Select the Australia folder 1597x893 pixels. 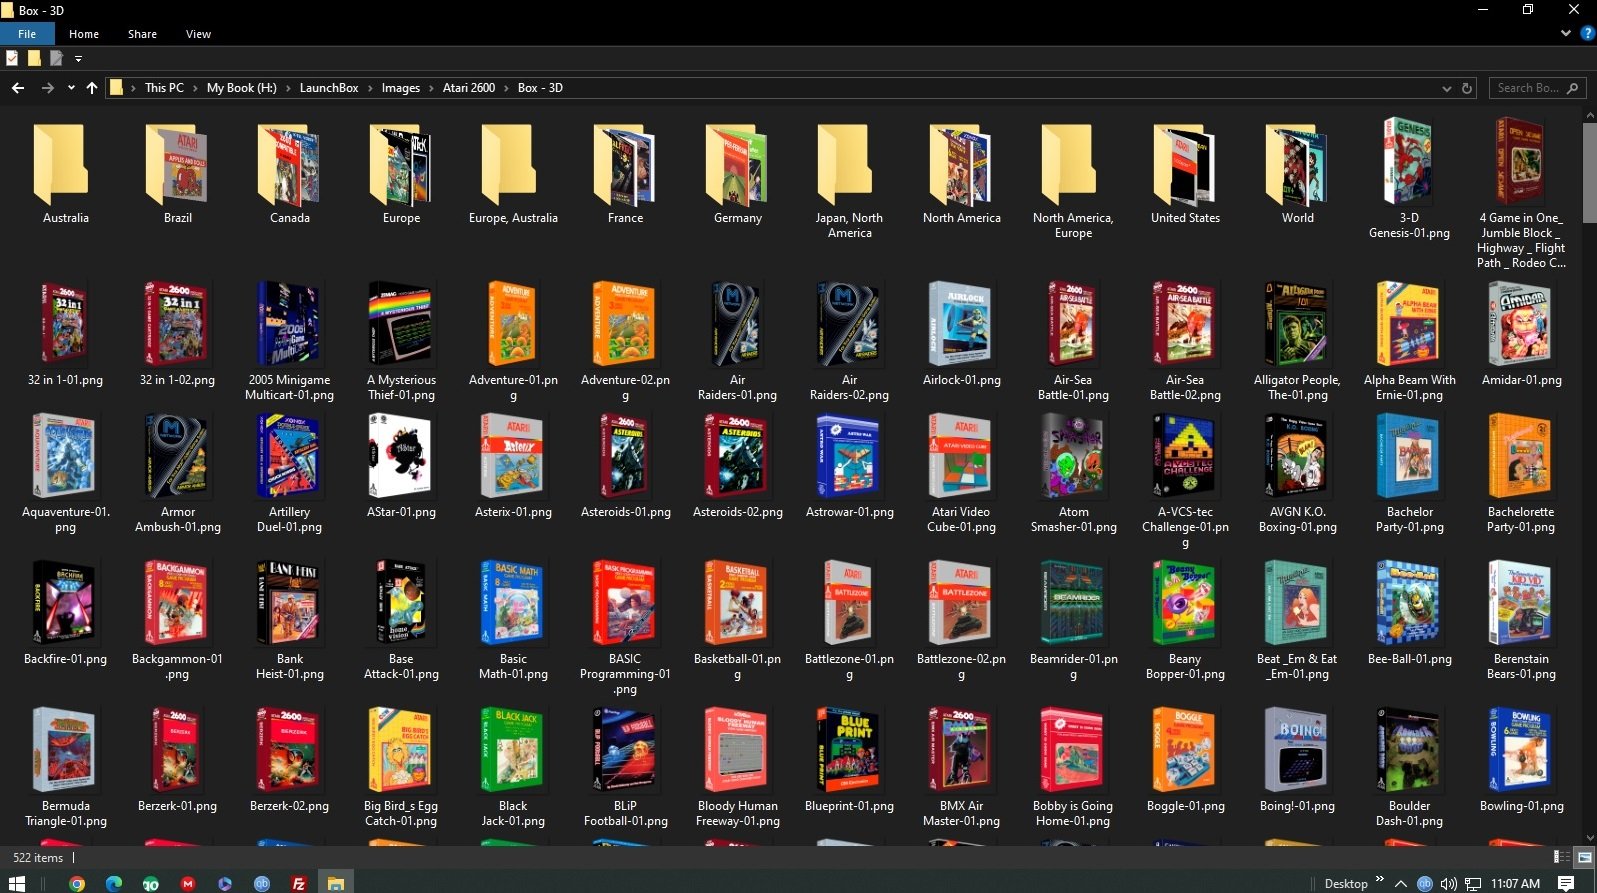click(66, 172)
